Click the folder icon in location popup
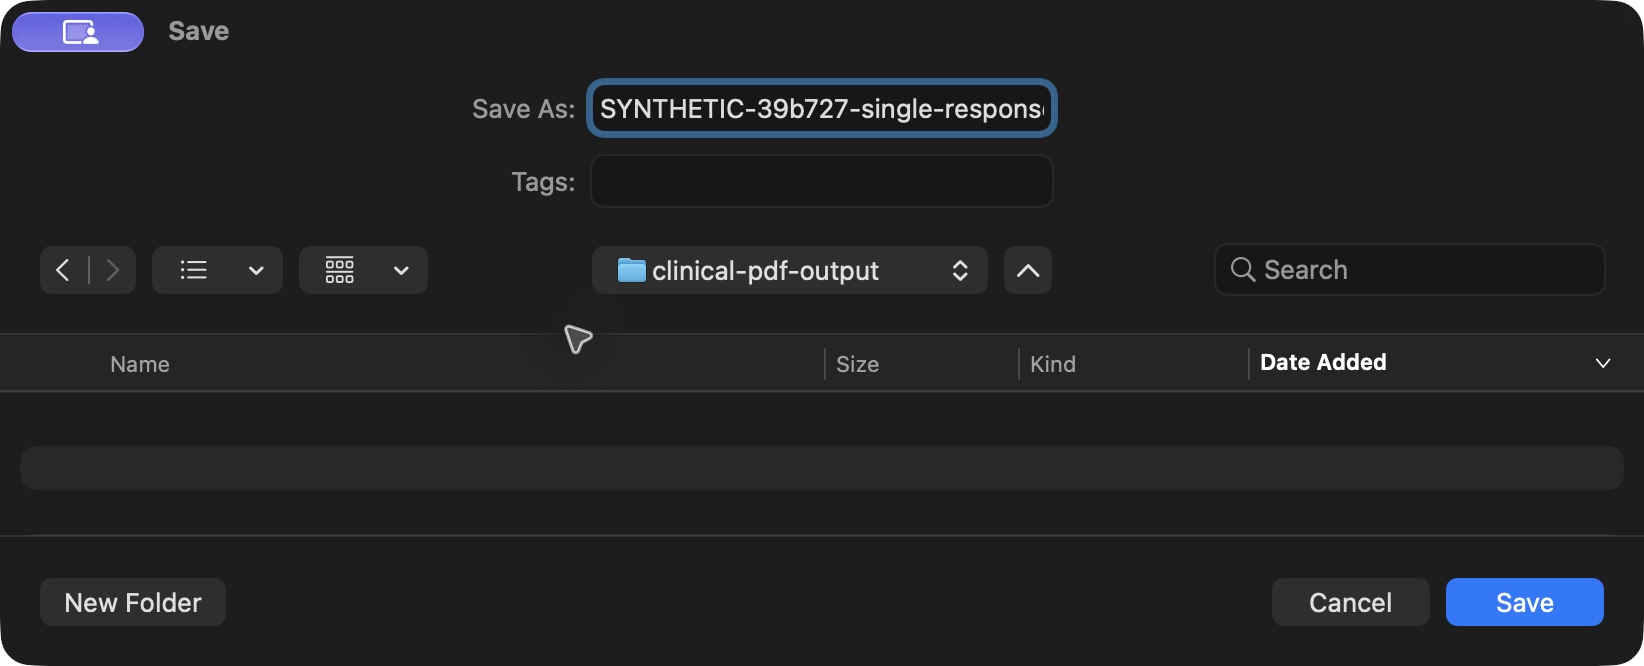 pos(632,270)
